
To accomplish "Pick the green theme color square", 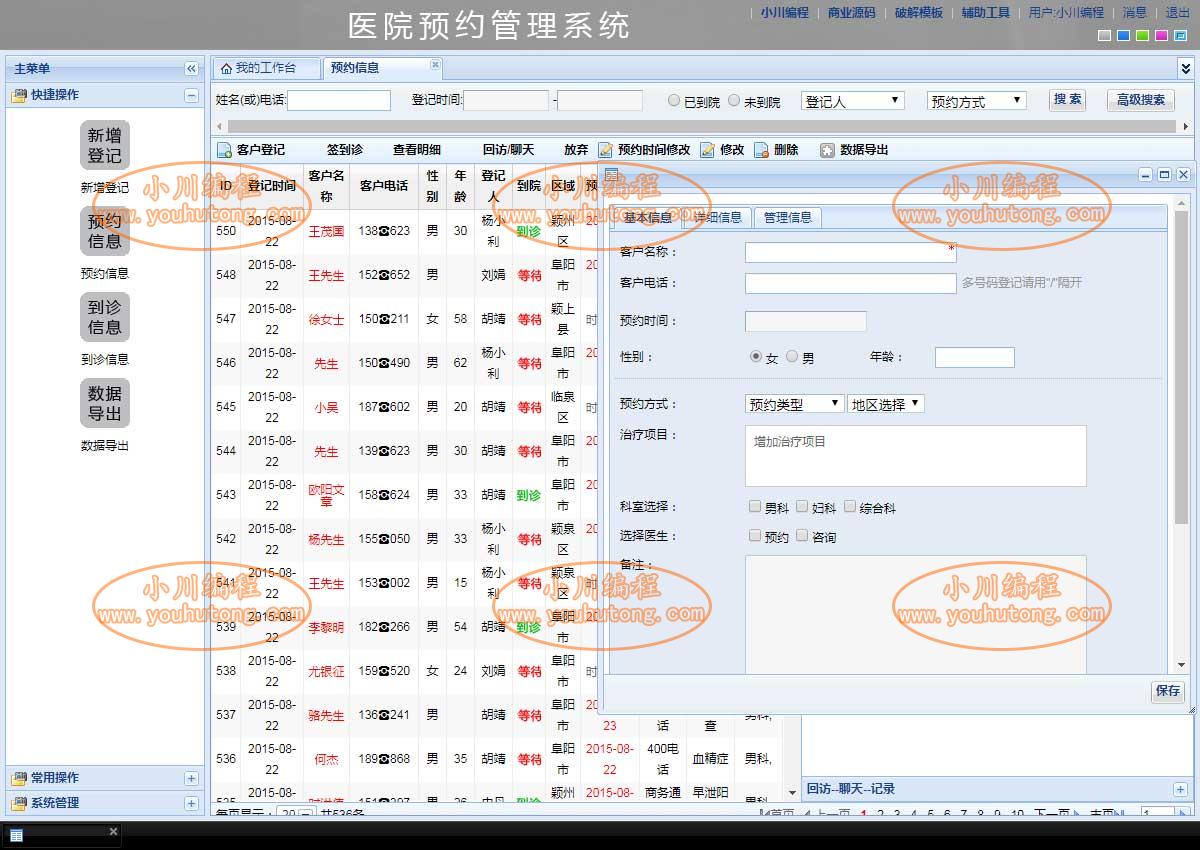I will (1142, 36).
